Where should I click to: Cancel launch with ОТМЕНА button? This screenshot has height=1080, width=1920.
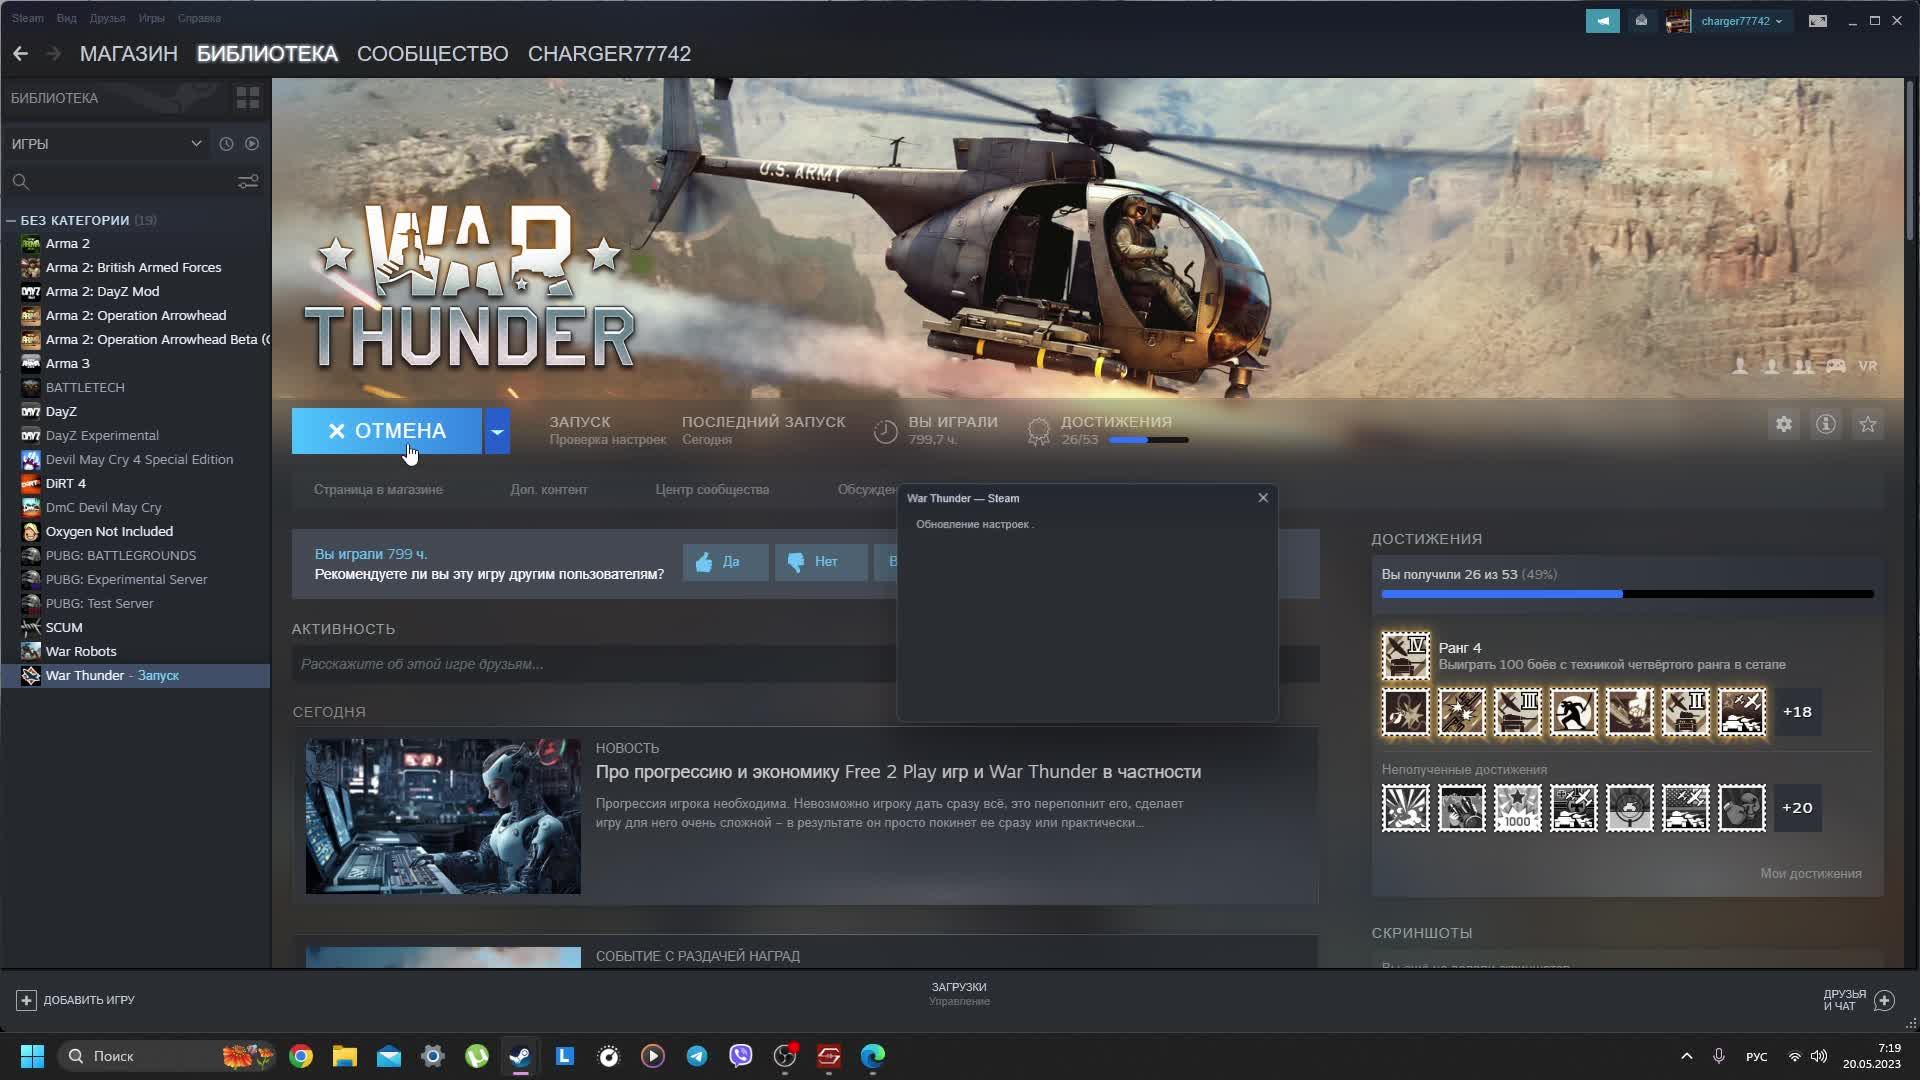click(x=387, y=431)
